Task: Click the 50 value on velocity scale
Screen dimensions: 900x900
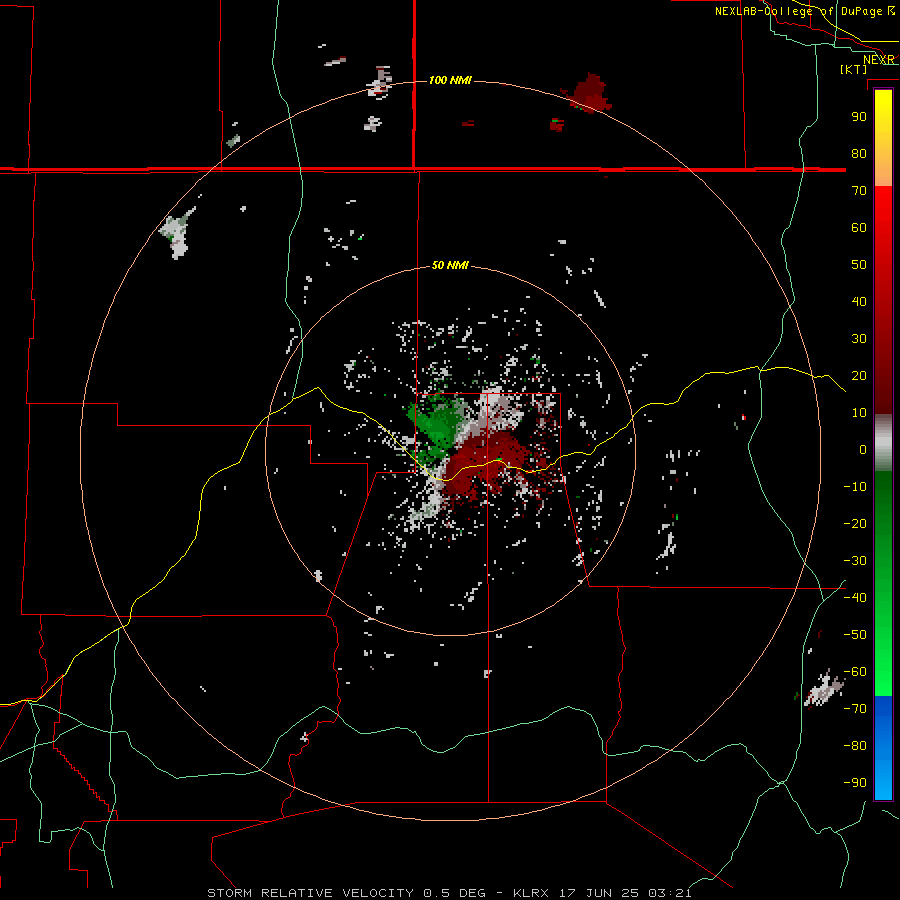Action: (x=859, y=265)
